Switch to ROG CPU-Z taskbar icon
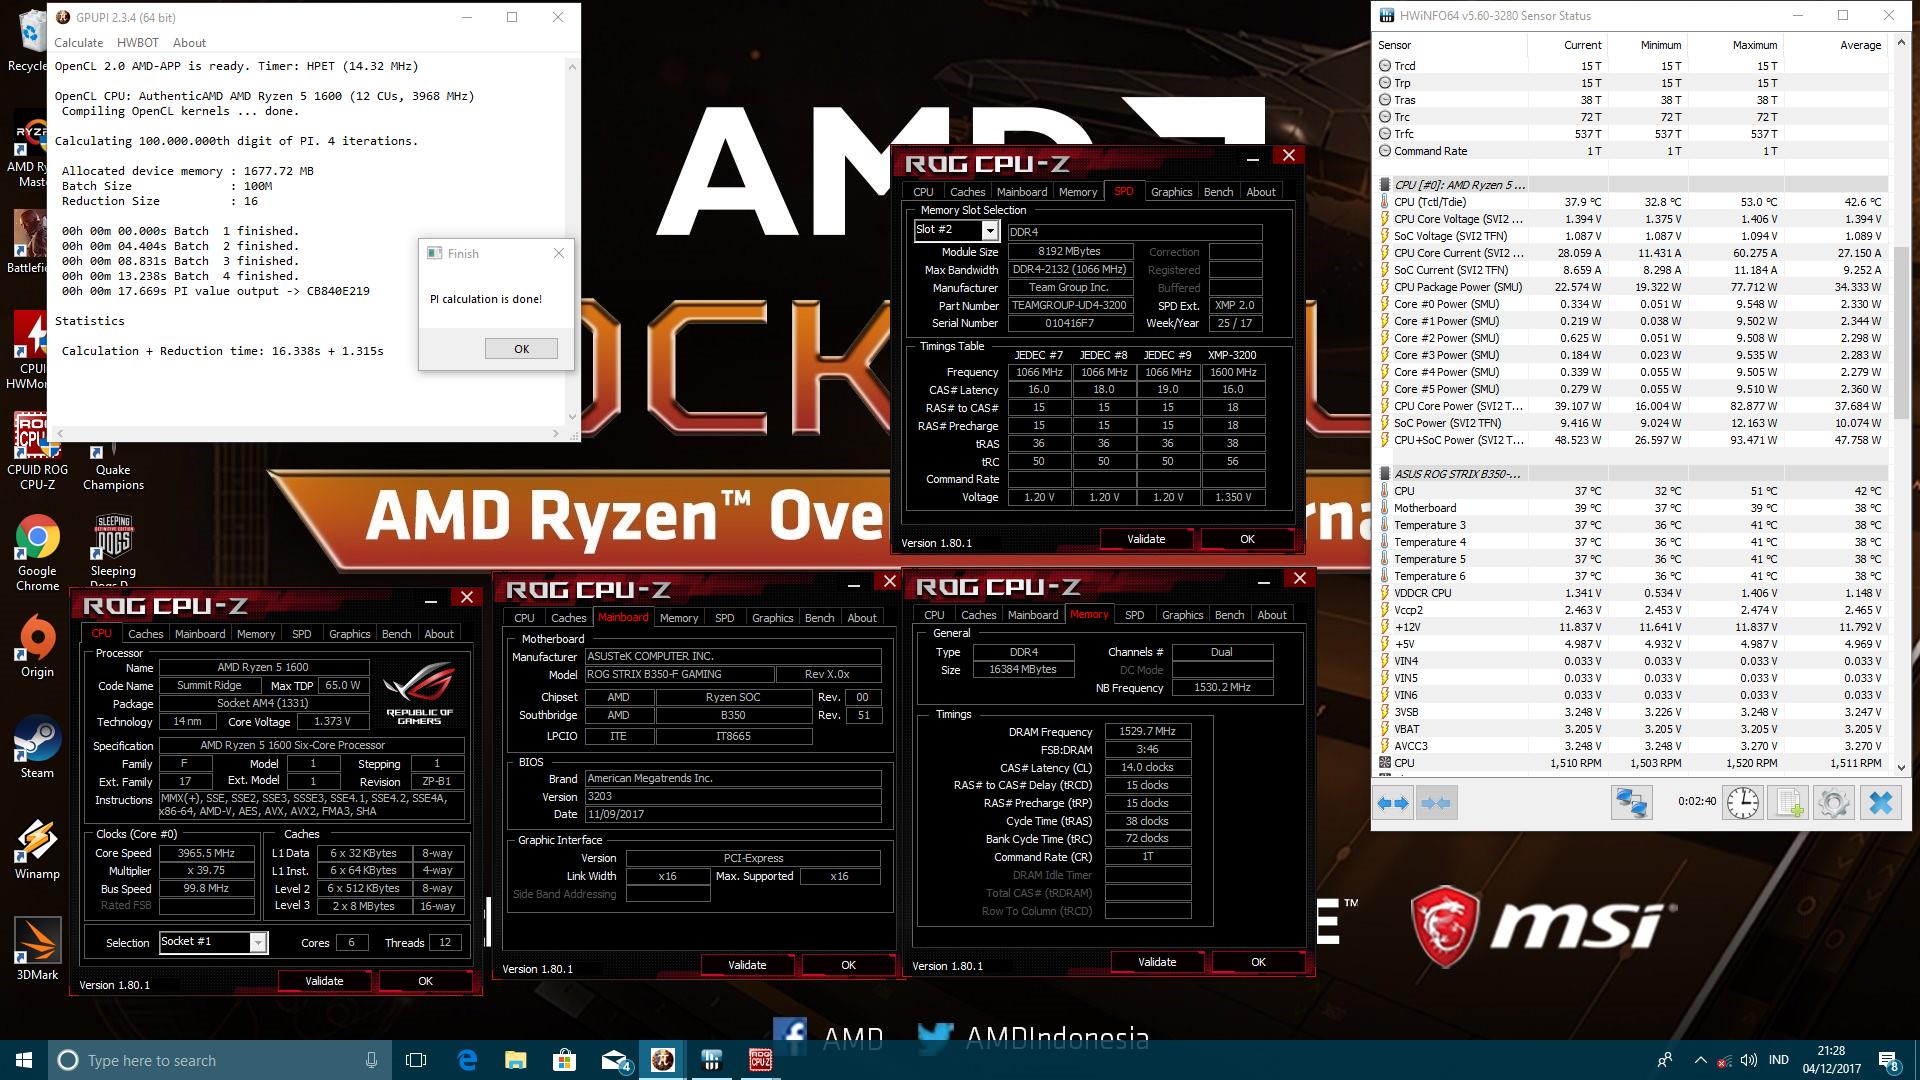 point(761,1060)
